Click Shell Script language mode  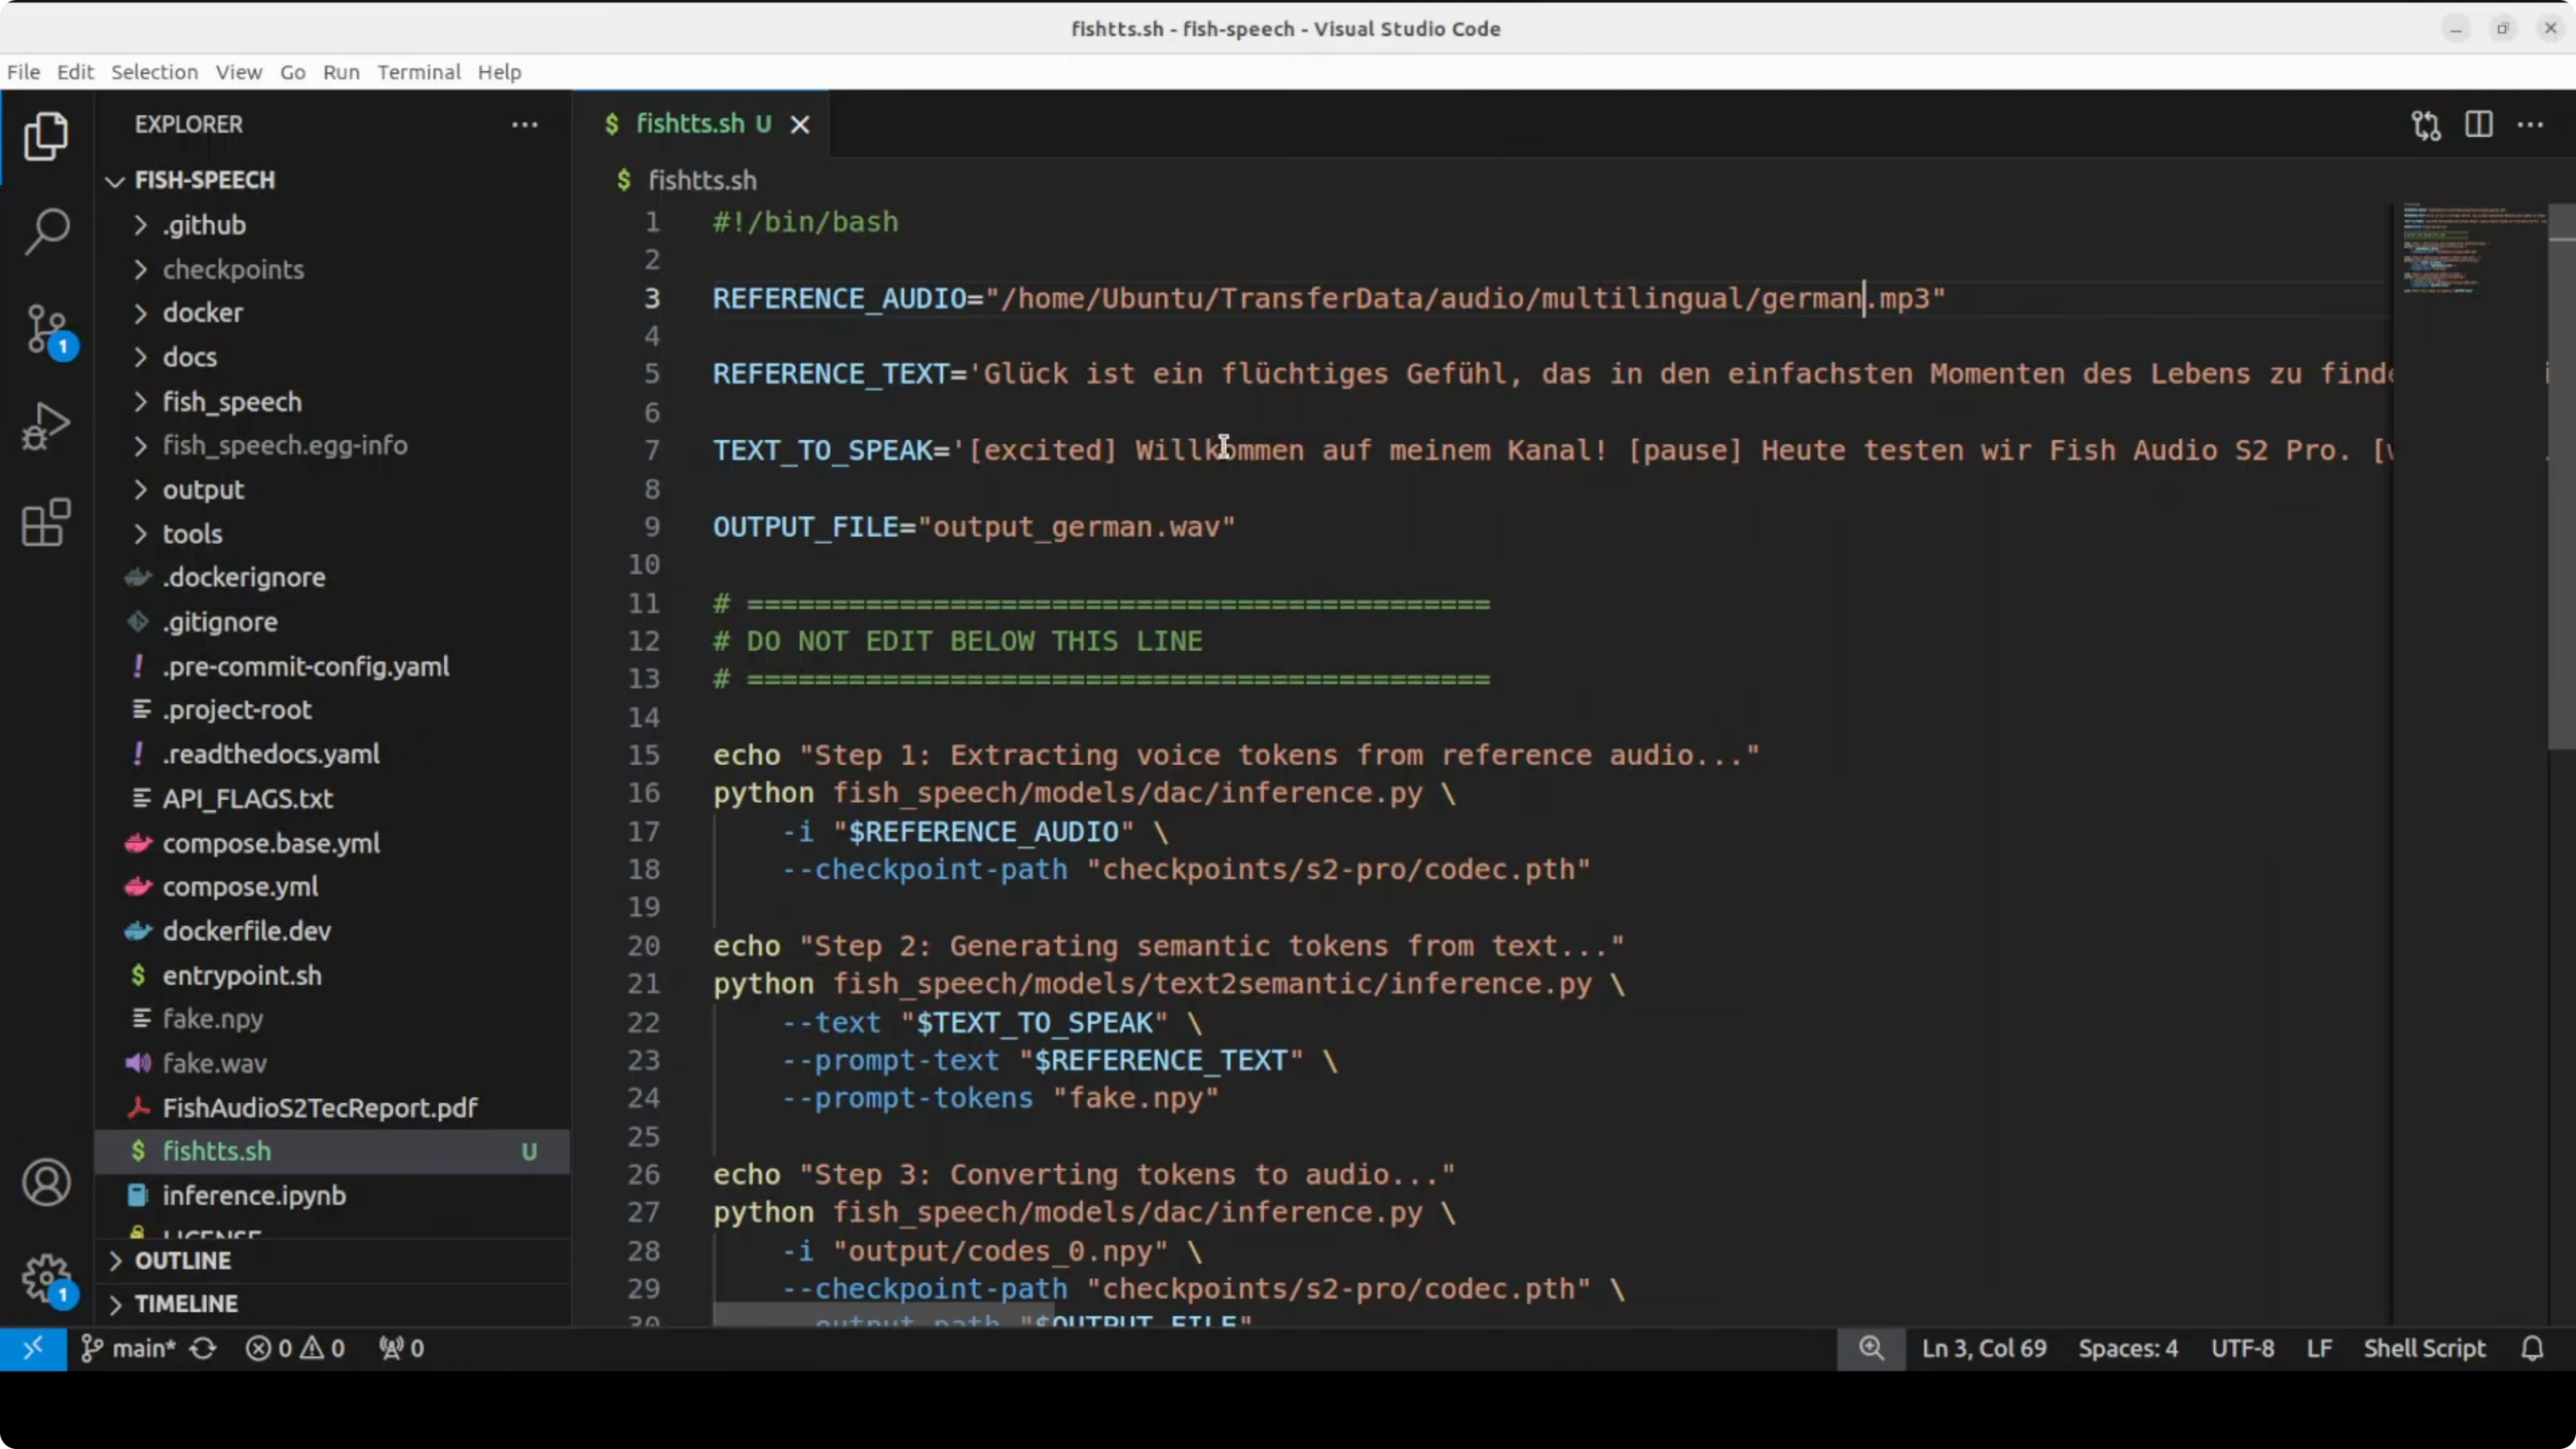click(2424, 1349)
